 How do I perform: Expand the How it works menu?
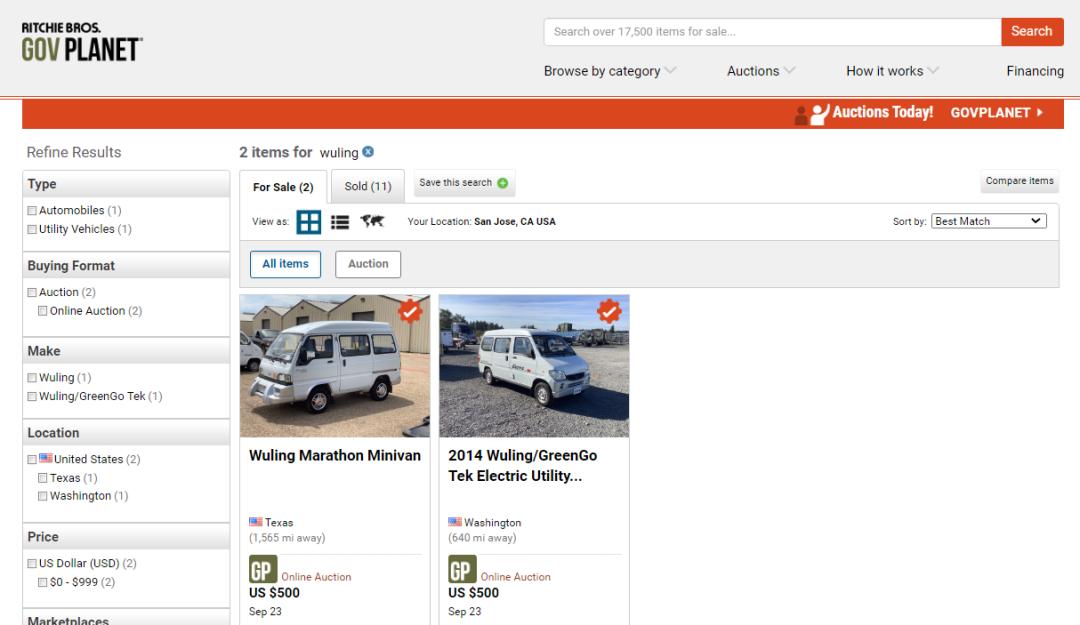pos(892,71)
